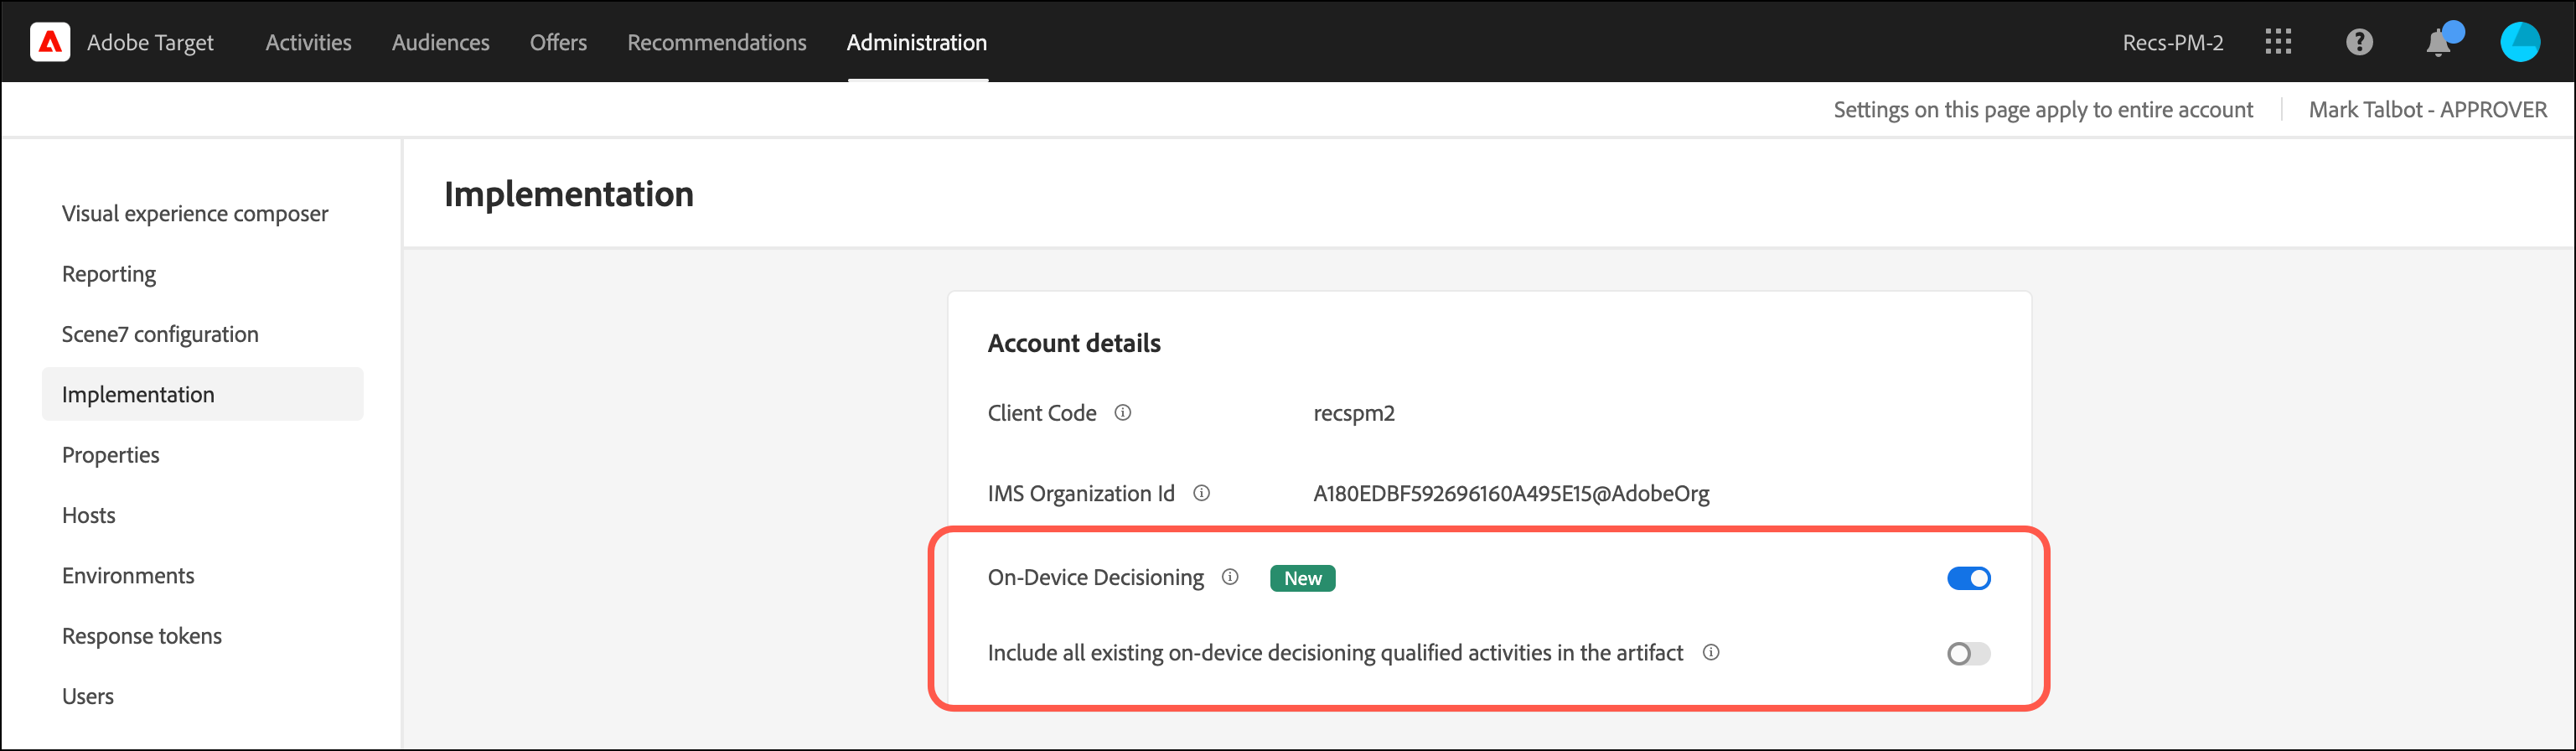Click the On-Device Decisioning info icon

pos(1230,577)
